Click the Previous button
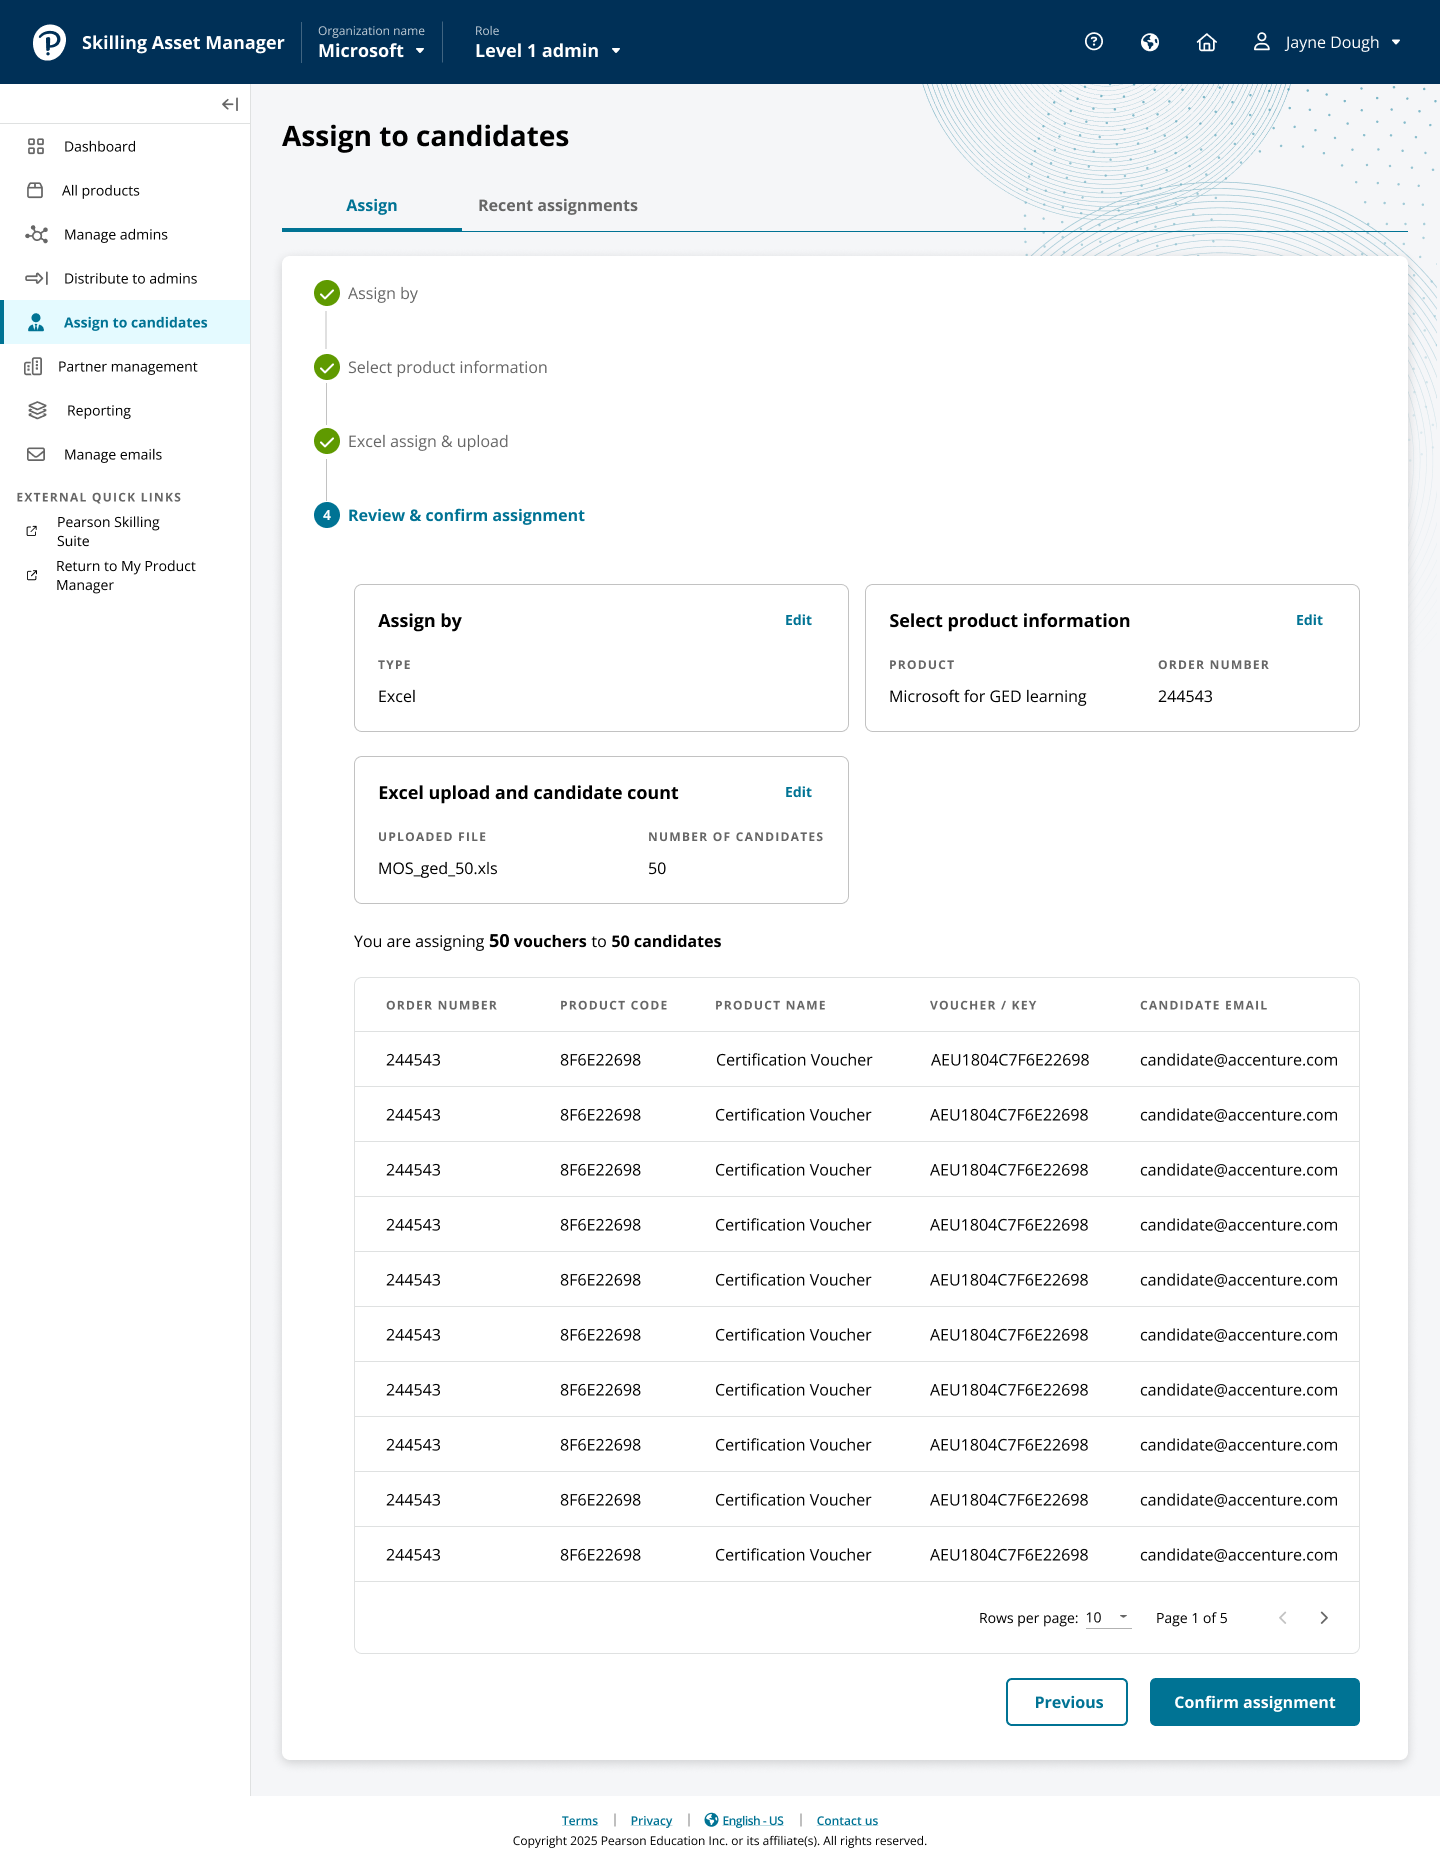 click(x=1067, y=1702)
